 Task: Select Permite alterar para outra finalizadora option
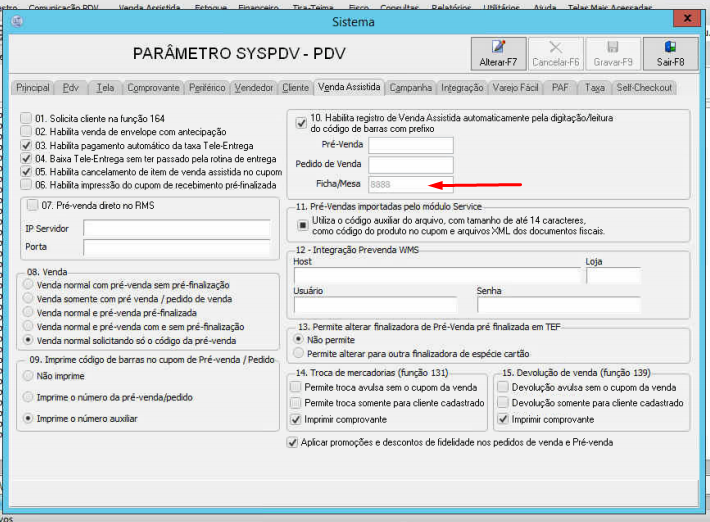click(x=299, y=353)
